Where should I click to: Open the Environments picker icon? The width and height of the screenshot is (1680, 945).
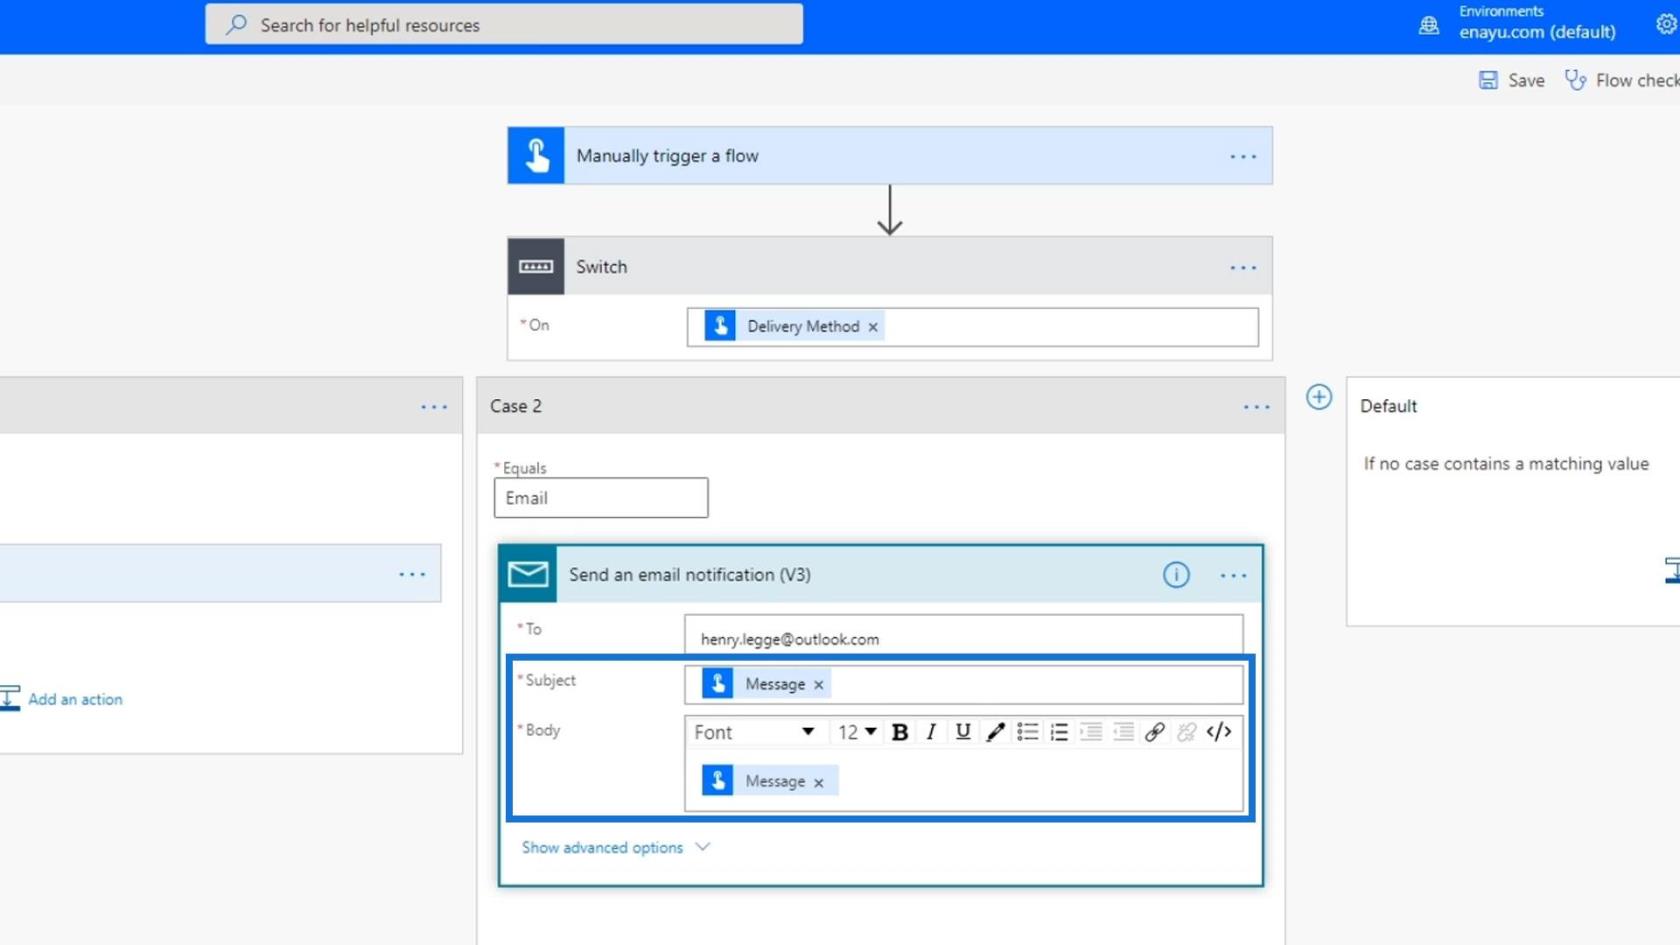pos(1429,25)
